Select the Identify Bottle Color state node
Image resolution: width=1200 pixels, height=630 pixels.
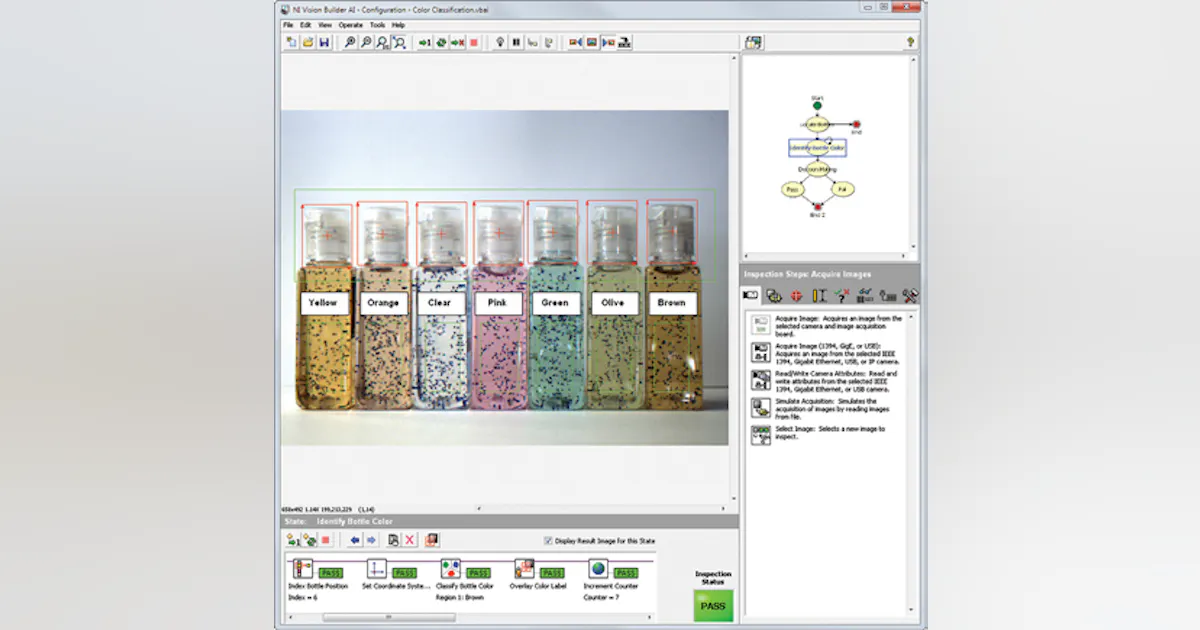(x=817, y=147)
